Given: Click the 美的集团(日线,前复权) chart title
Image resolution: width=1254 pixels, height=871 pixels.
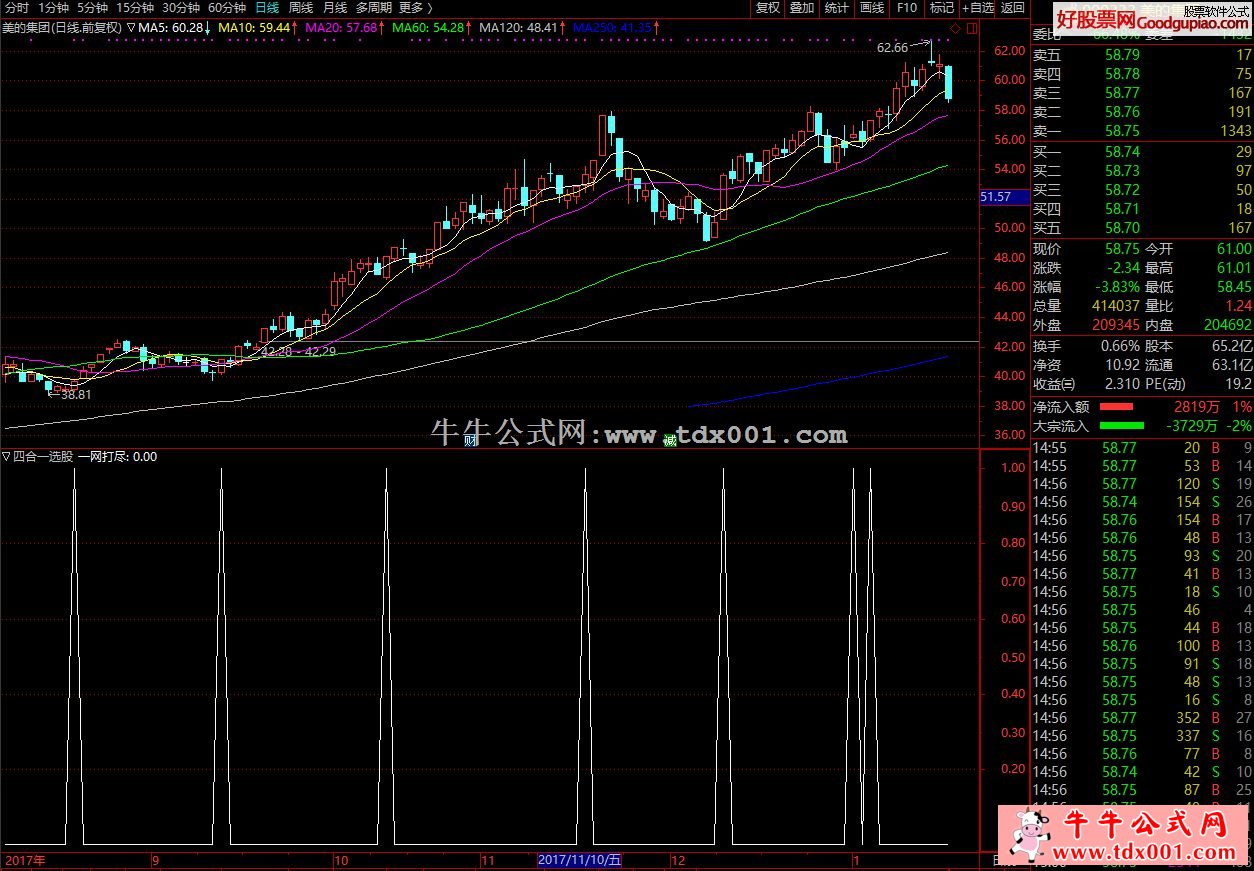Looking at the screenshot, I should [x=62, y=27].
